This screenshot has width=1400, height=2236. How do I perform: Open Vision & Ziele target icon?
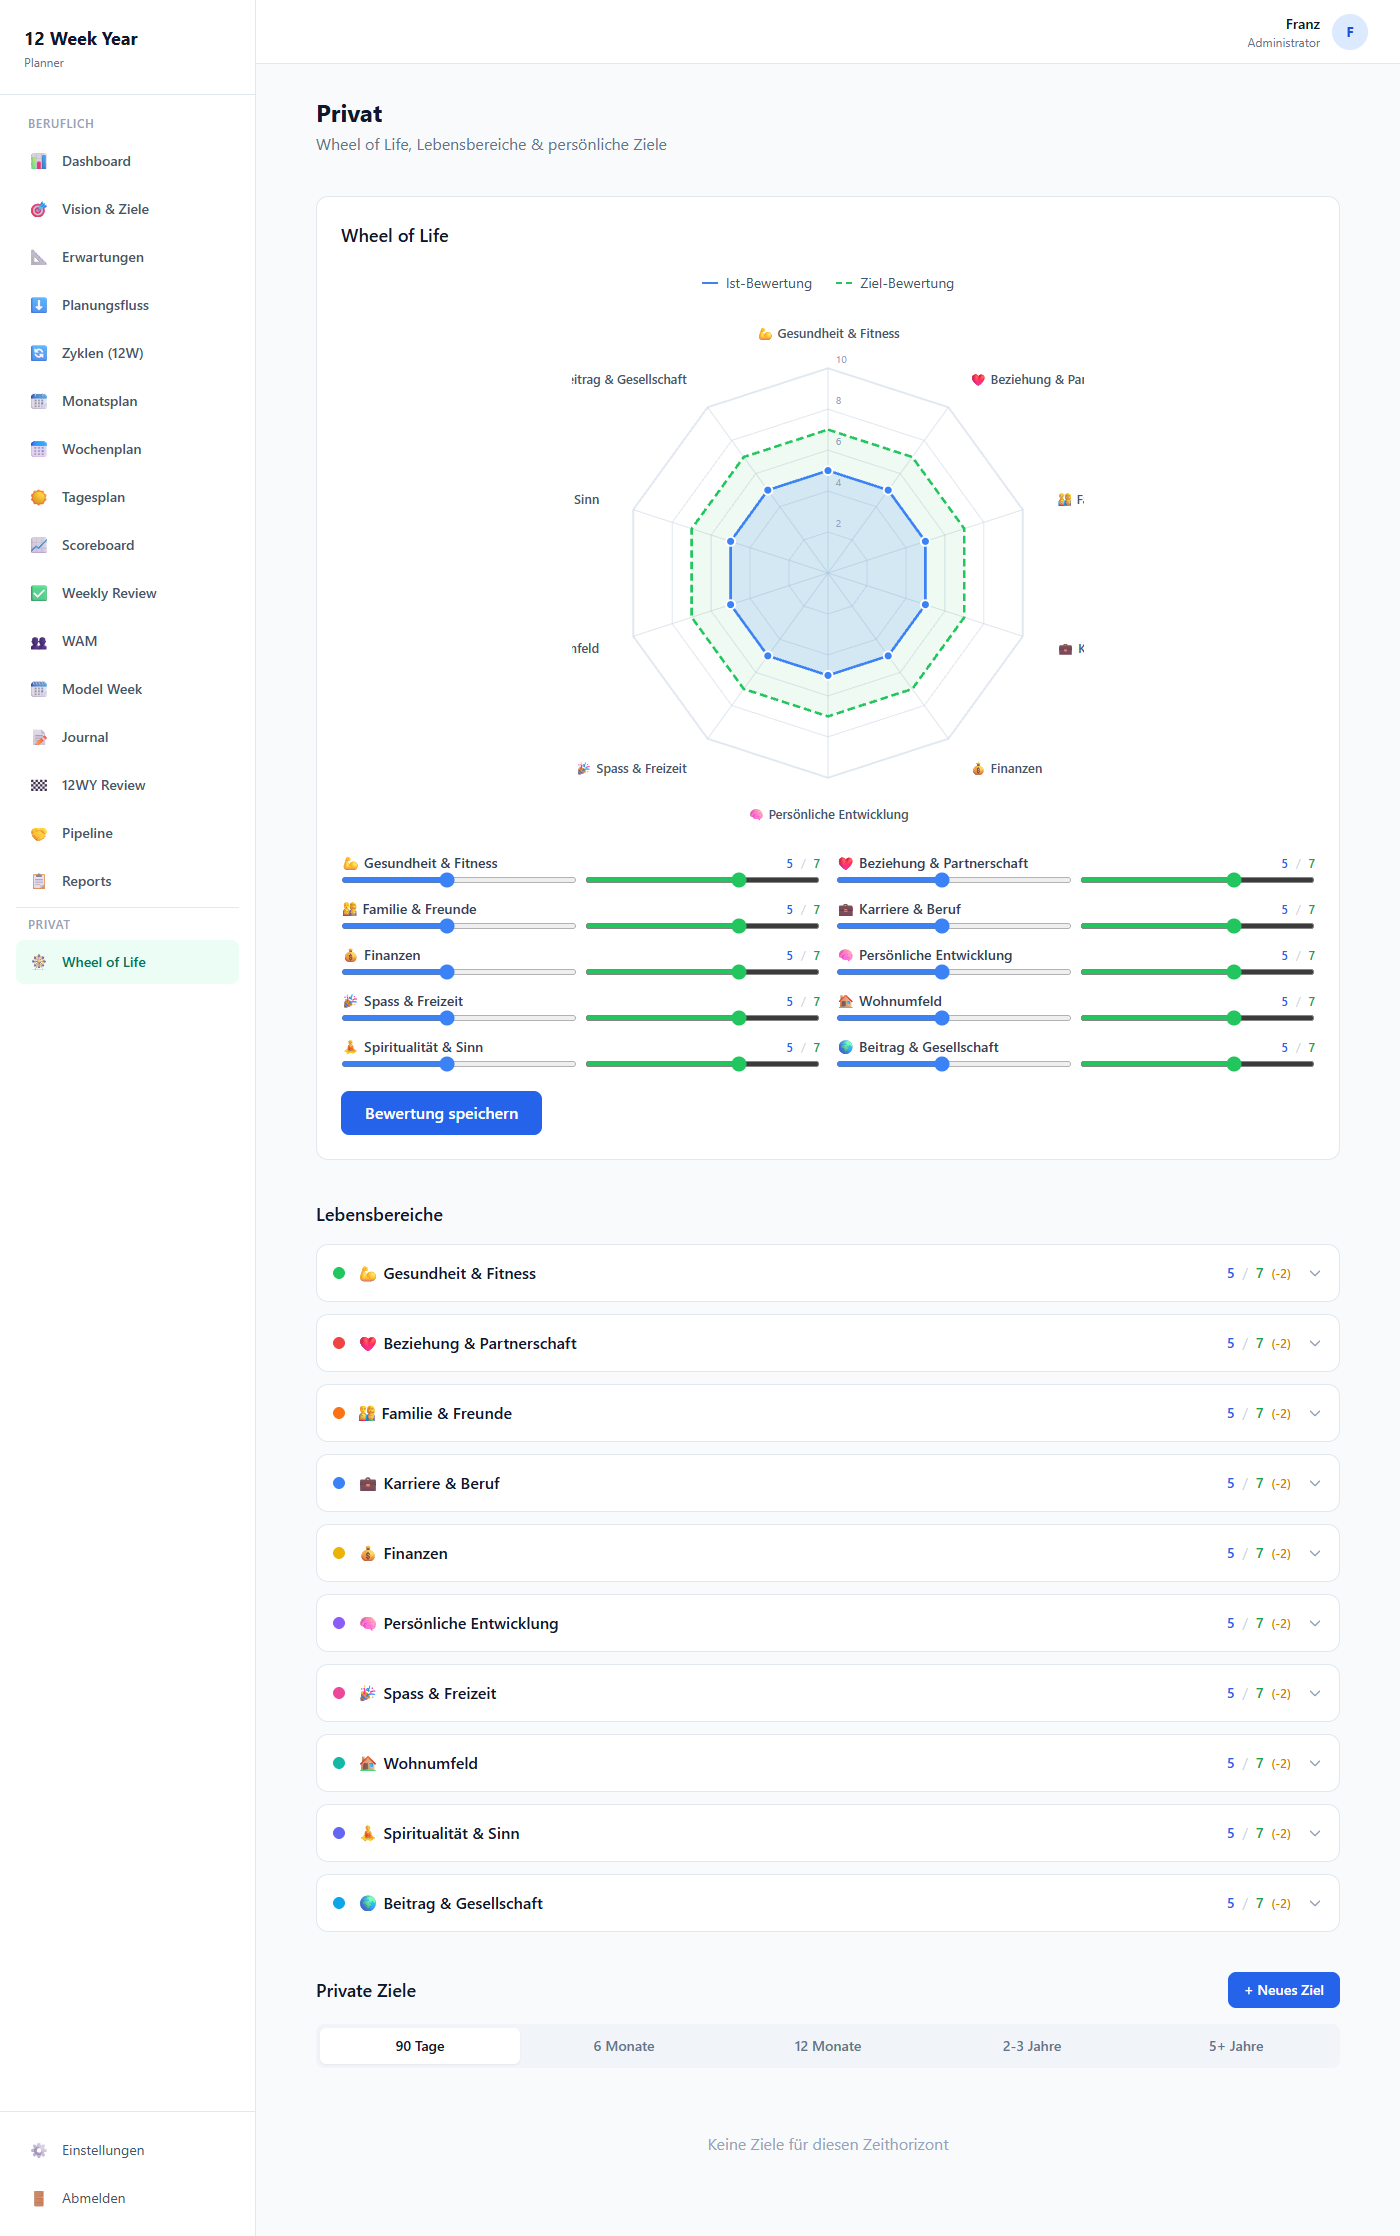39,210
